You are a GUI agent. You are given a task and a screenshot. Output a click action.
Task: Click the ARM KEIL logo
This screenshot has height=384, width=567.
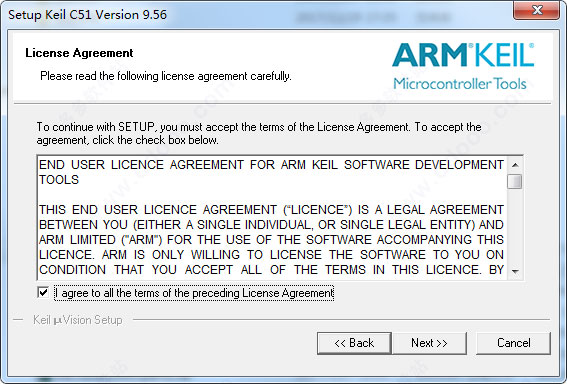tap(463, 55)
